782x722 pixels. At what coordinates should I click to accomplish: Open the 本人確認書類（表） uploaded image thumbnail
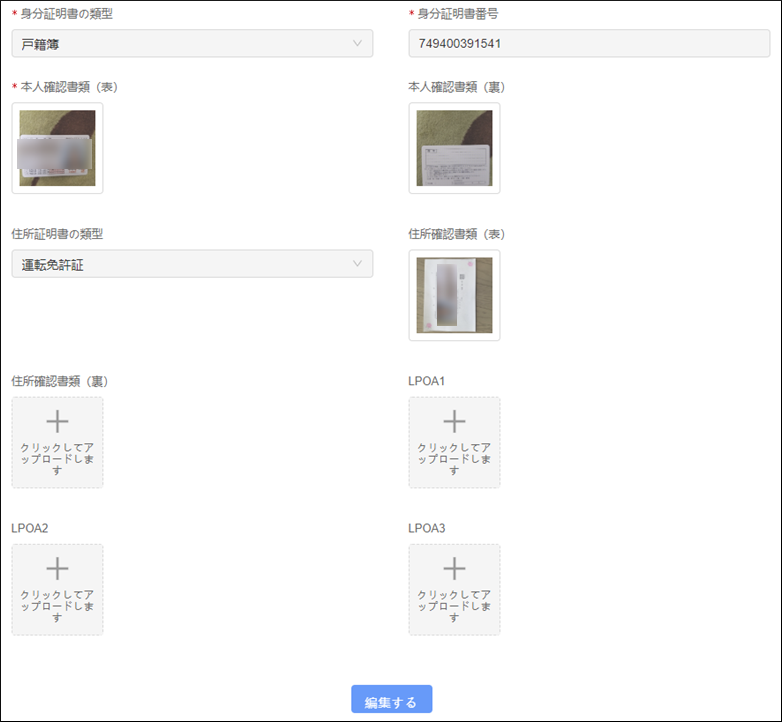click(57, 148)
